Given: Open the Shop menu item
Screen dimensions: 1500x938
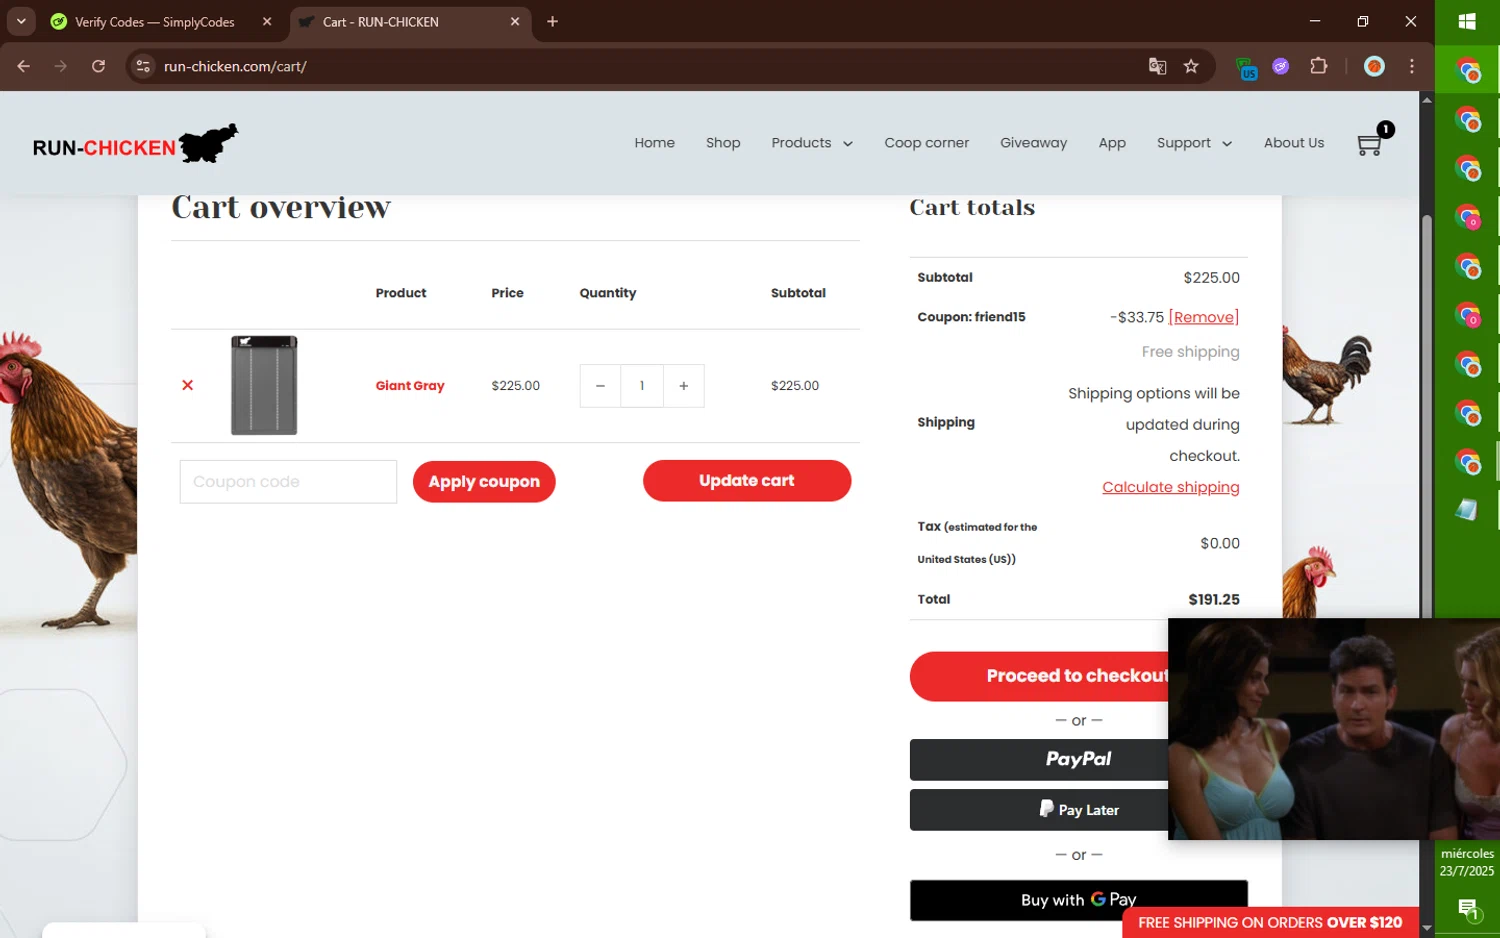Looking at the screenshot, I should [x=723, y=143].
